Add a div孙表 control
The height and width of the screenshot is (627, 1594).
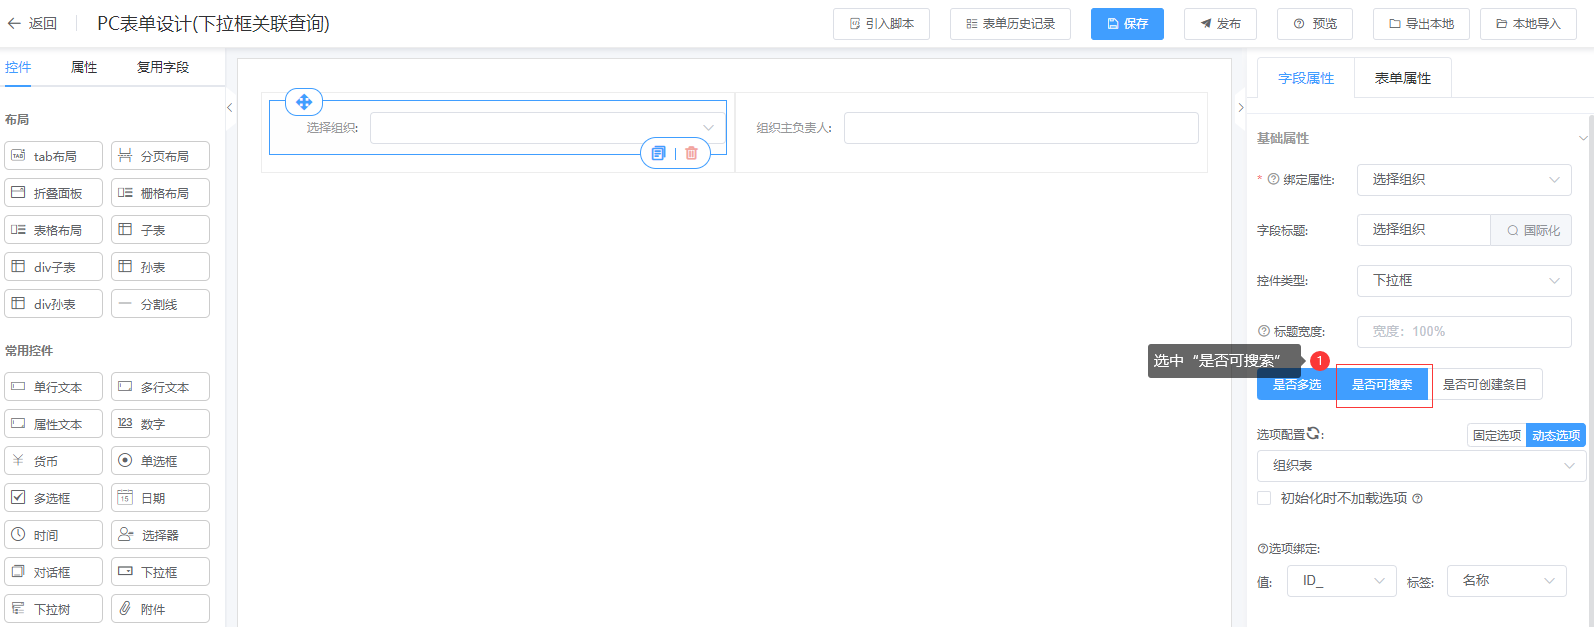54,304
